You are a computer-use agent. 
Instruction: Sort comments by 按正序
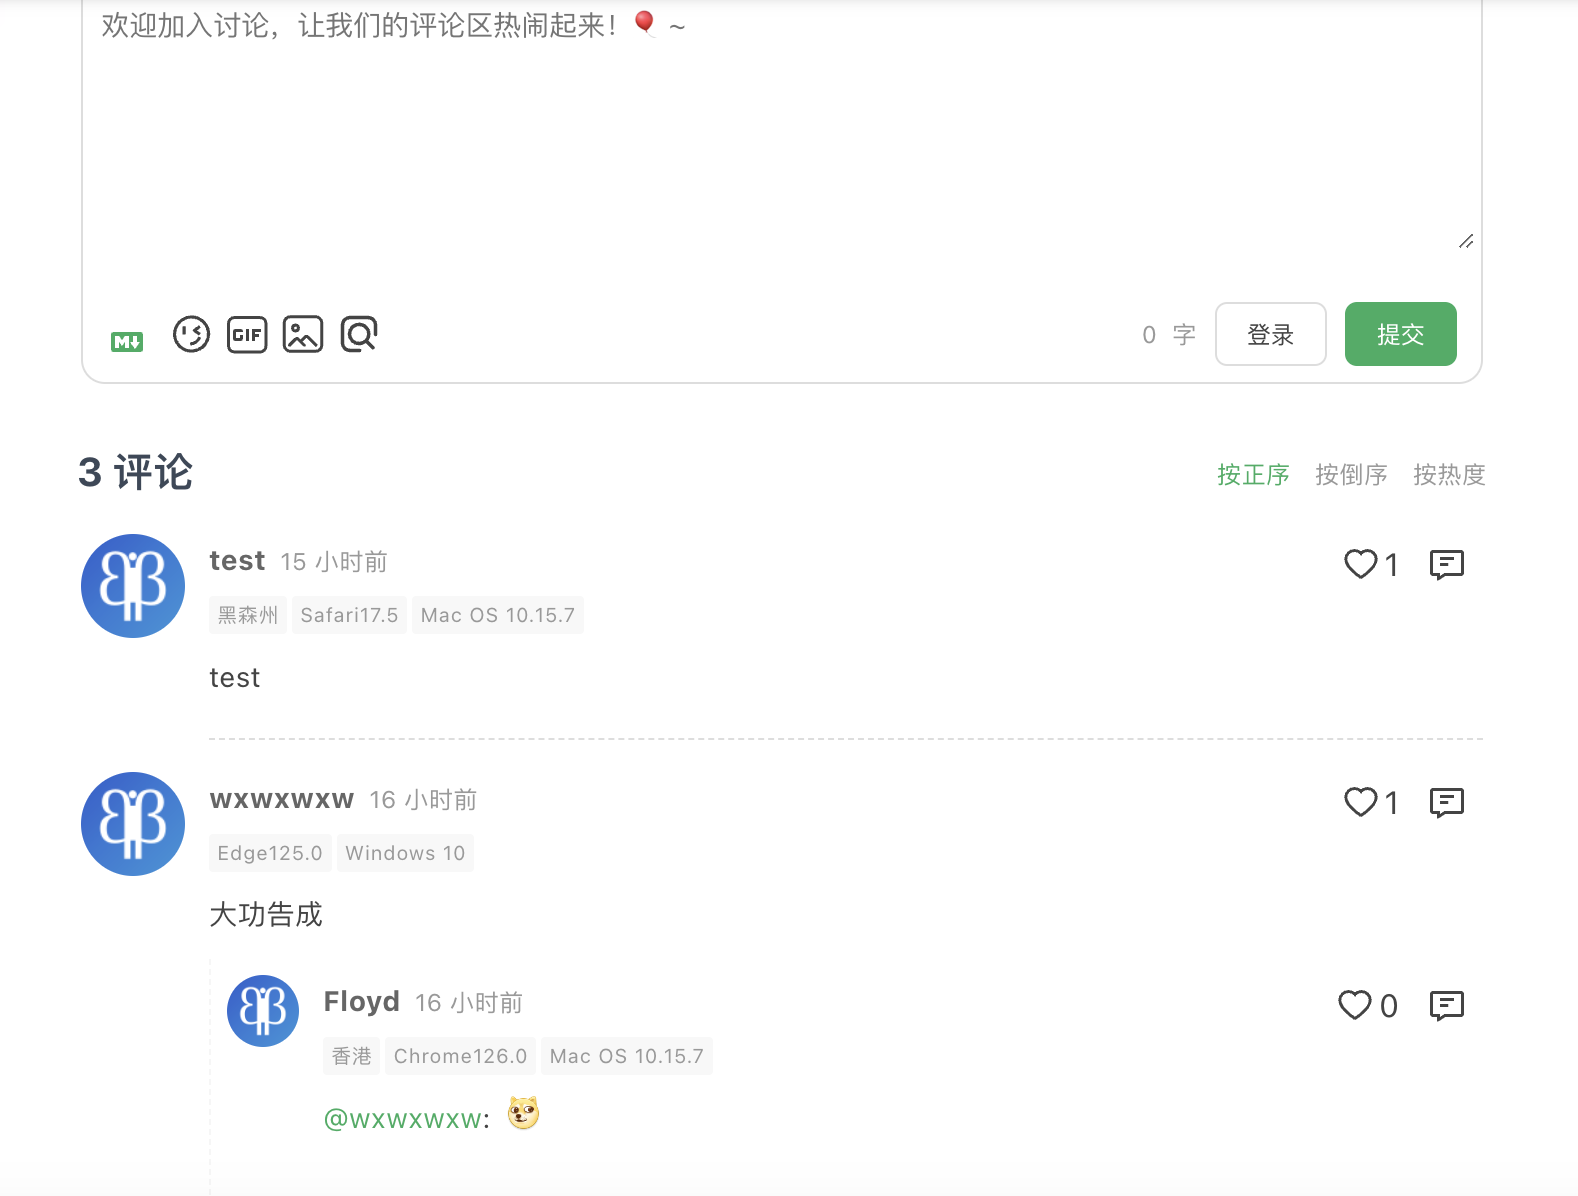[1253, 474]
